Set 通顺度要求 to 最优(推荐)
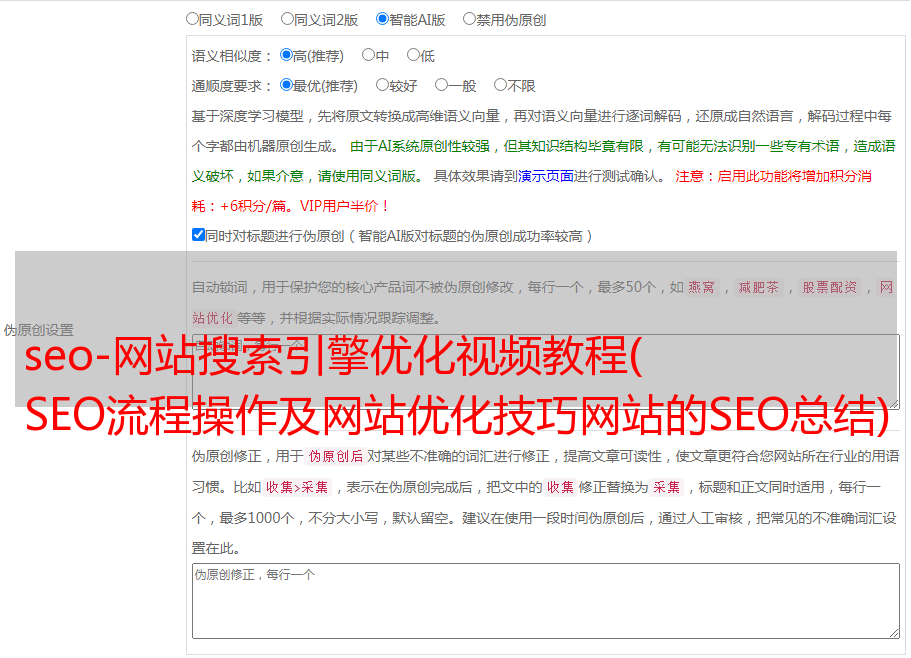The image size is (911, 658). [286, 85]
